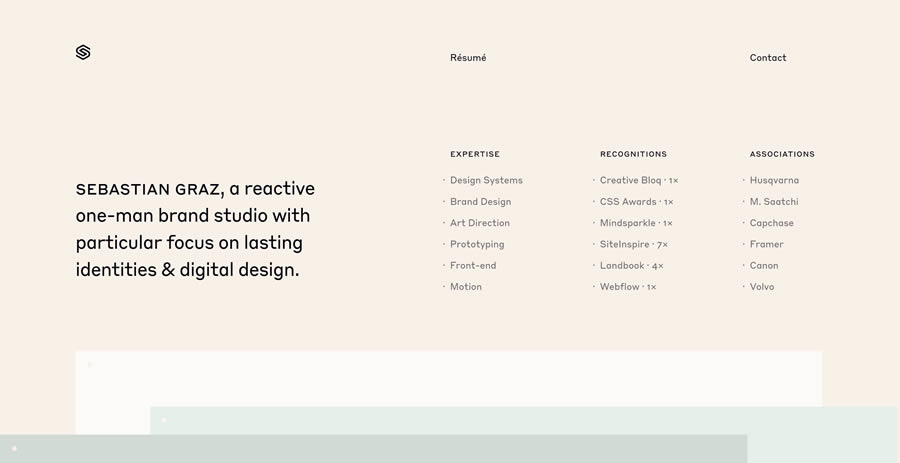This screenshot has width=900, height=463.
Task: Click Motion in the expertise list
Action: pos(466,287)
